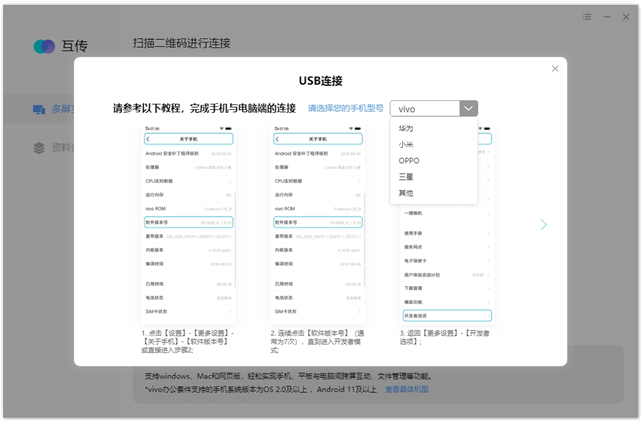This screenshot has height=425, width=644.
Task: Select 三星 as the phone model
Action: (405, 177)
